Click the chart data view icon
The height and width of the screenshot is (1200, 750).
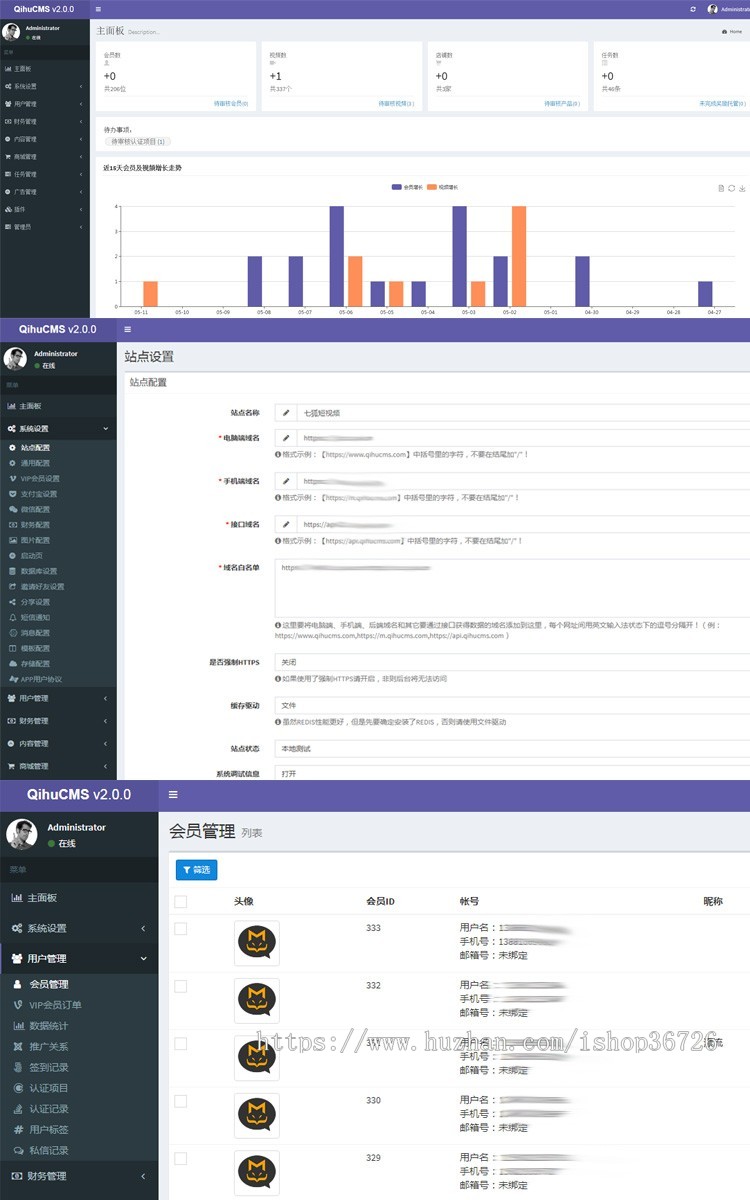click(721, 188)
